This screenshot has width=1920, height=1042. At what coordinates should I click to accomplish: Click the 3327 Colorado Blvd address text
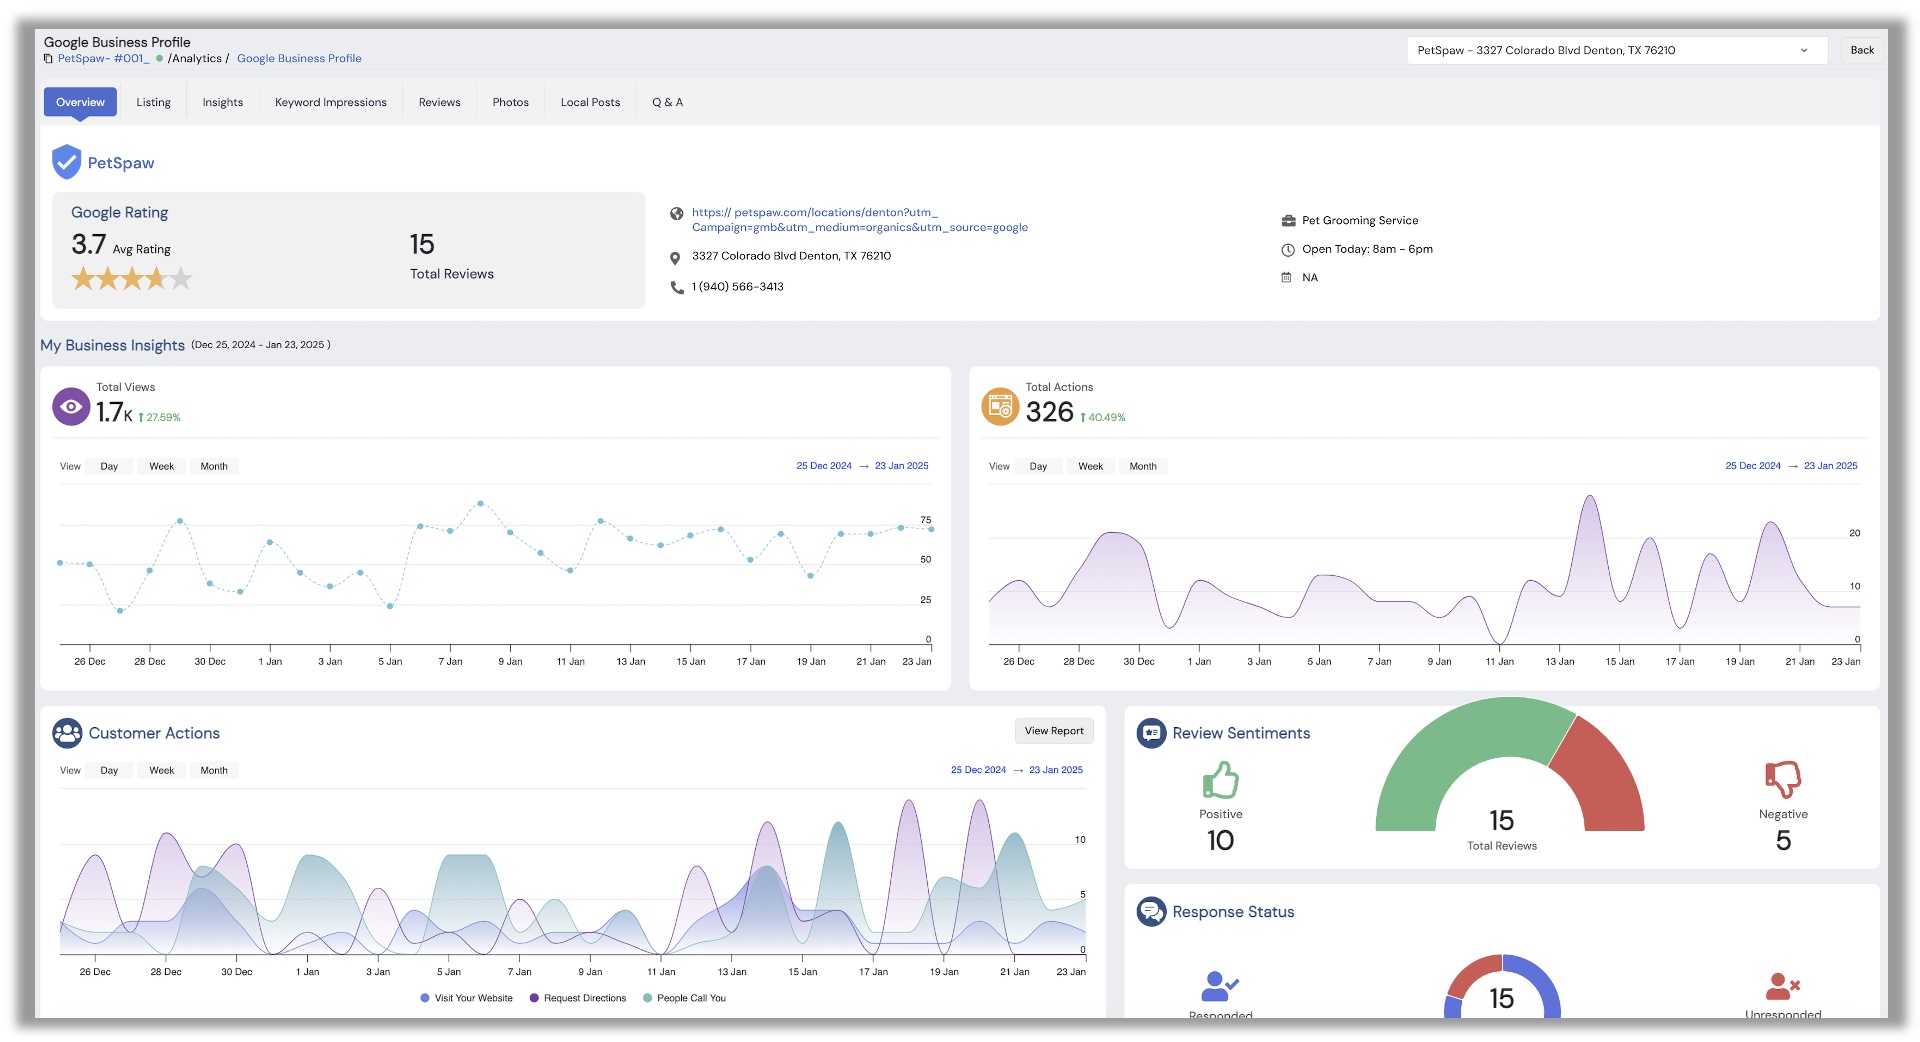[x=791, y=256]
